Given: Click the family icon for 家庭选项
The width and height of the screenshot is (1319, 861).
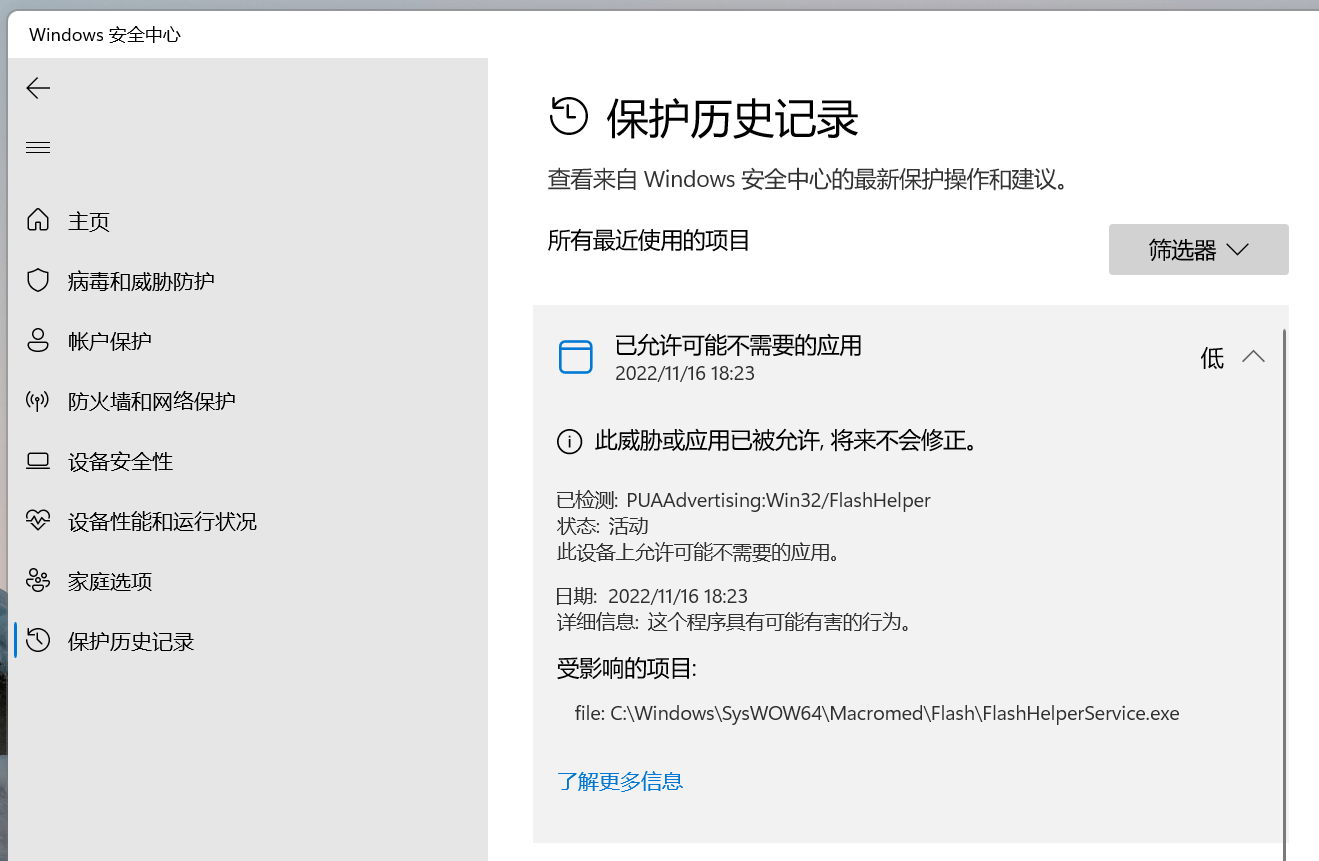Looking at the screenshot, I should click(x=38, y=581).
